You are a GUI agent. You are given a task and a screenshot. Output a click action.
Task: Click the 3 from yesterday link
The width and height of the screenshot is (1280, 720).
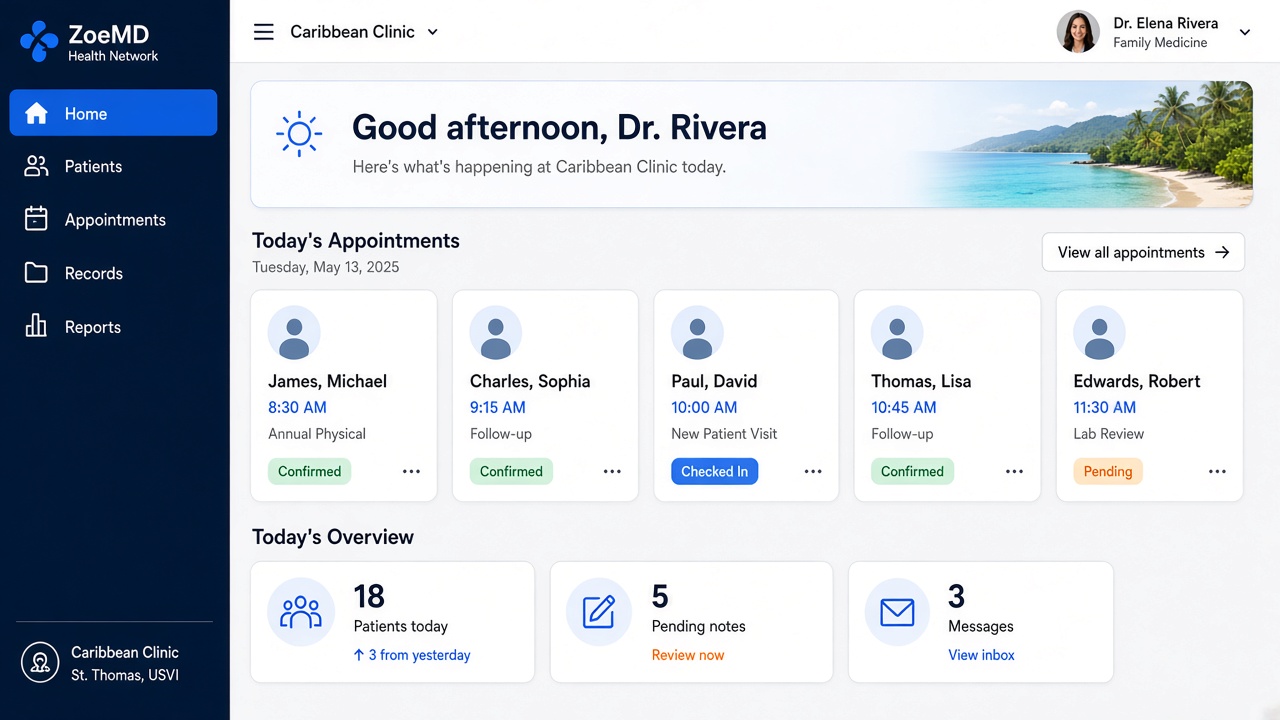click(x=412, y=655)
